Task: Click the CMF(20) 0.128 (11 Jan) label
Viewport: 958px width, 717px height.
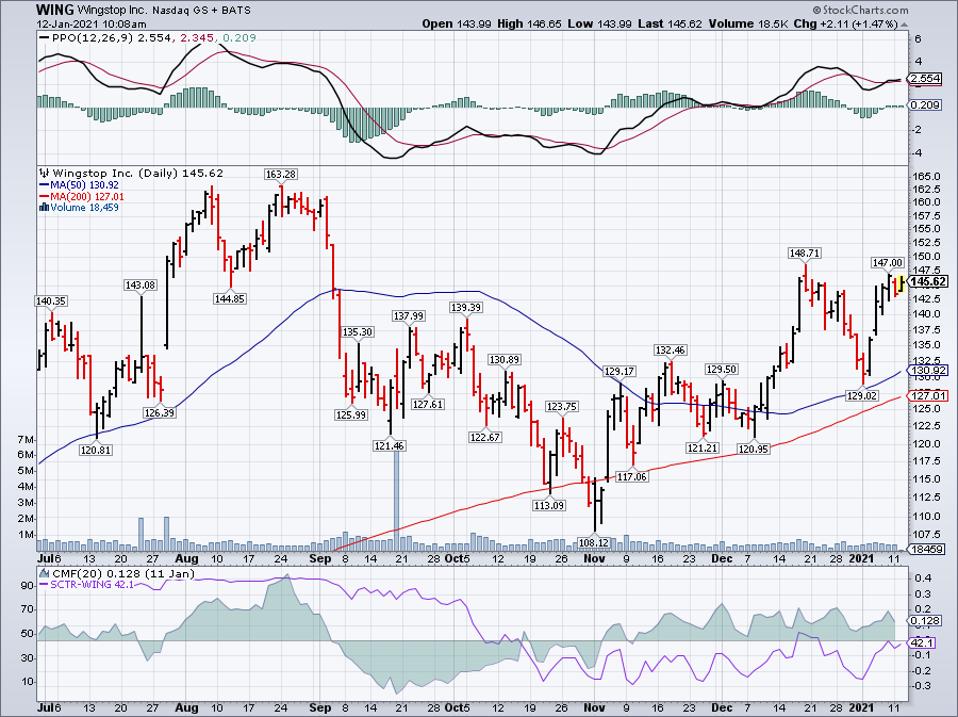Action: (x=123, y=573)
